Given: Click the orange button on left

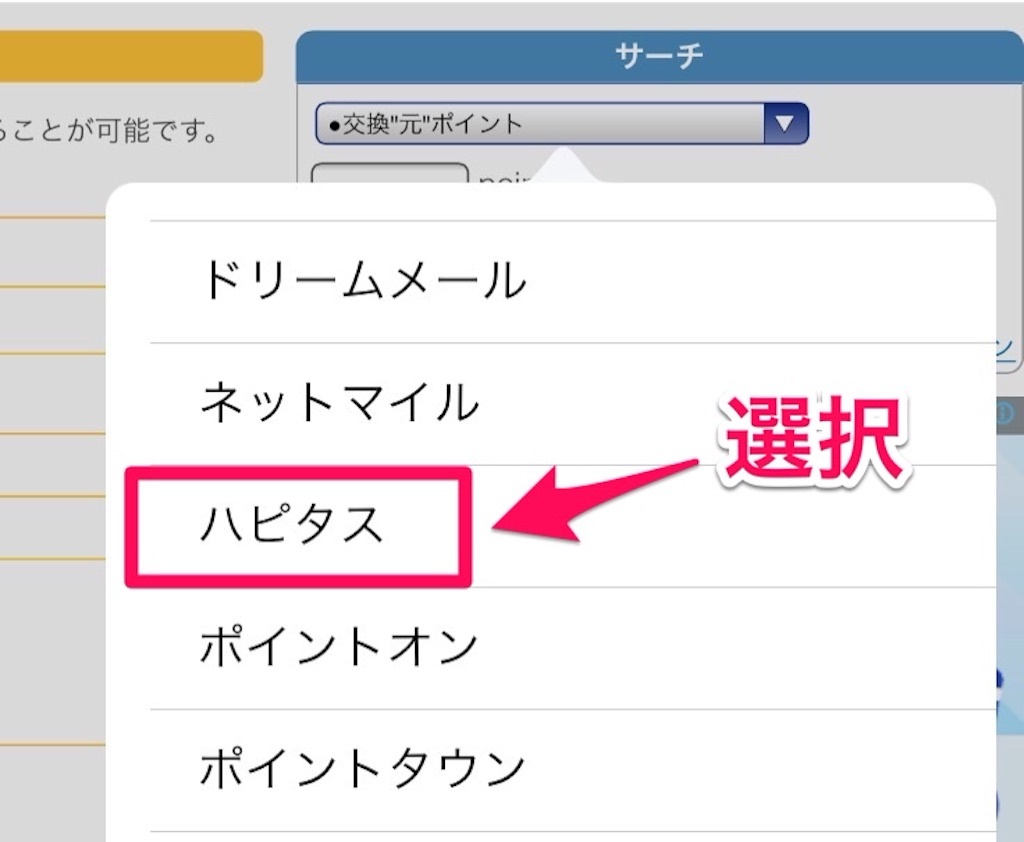Looking at the screenshot, I should (x=131, y=56).
